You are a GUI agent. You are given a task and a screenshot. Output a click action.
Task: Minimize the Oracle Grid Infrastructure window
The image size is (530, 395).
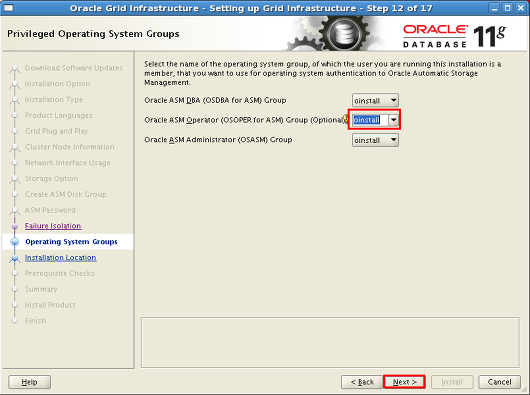(x=494, y=8)
